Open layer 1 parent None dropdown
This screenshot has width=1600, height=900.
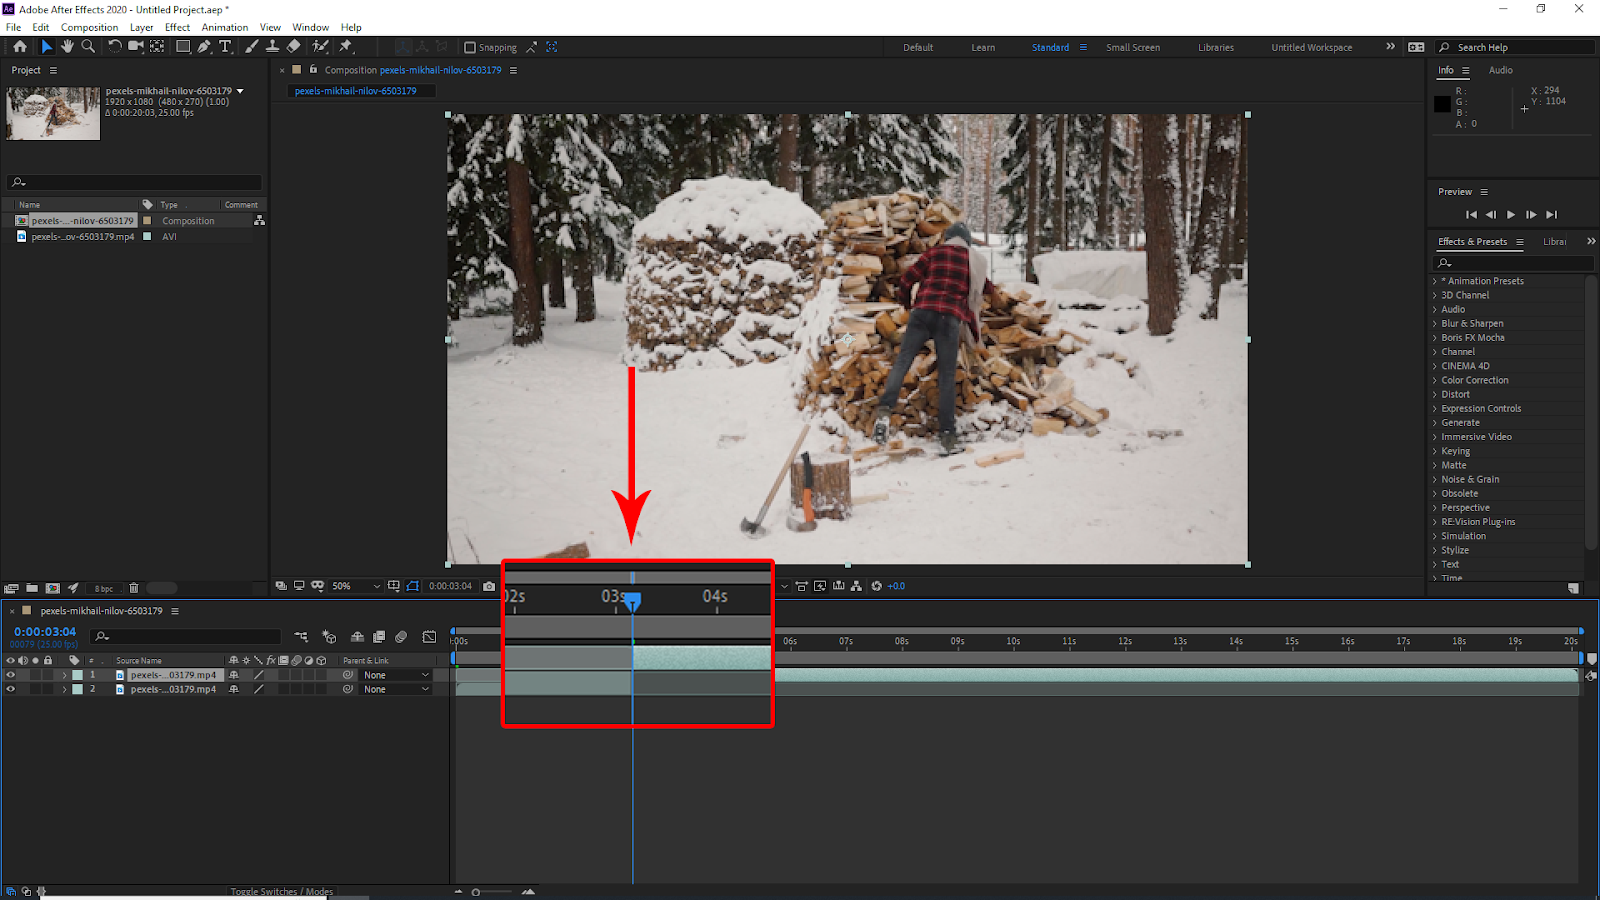click(x=396, y=675)
